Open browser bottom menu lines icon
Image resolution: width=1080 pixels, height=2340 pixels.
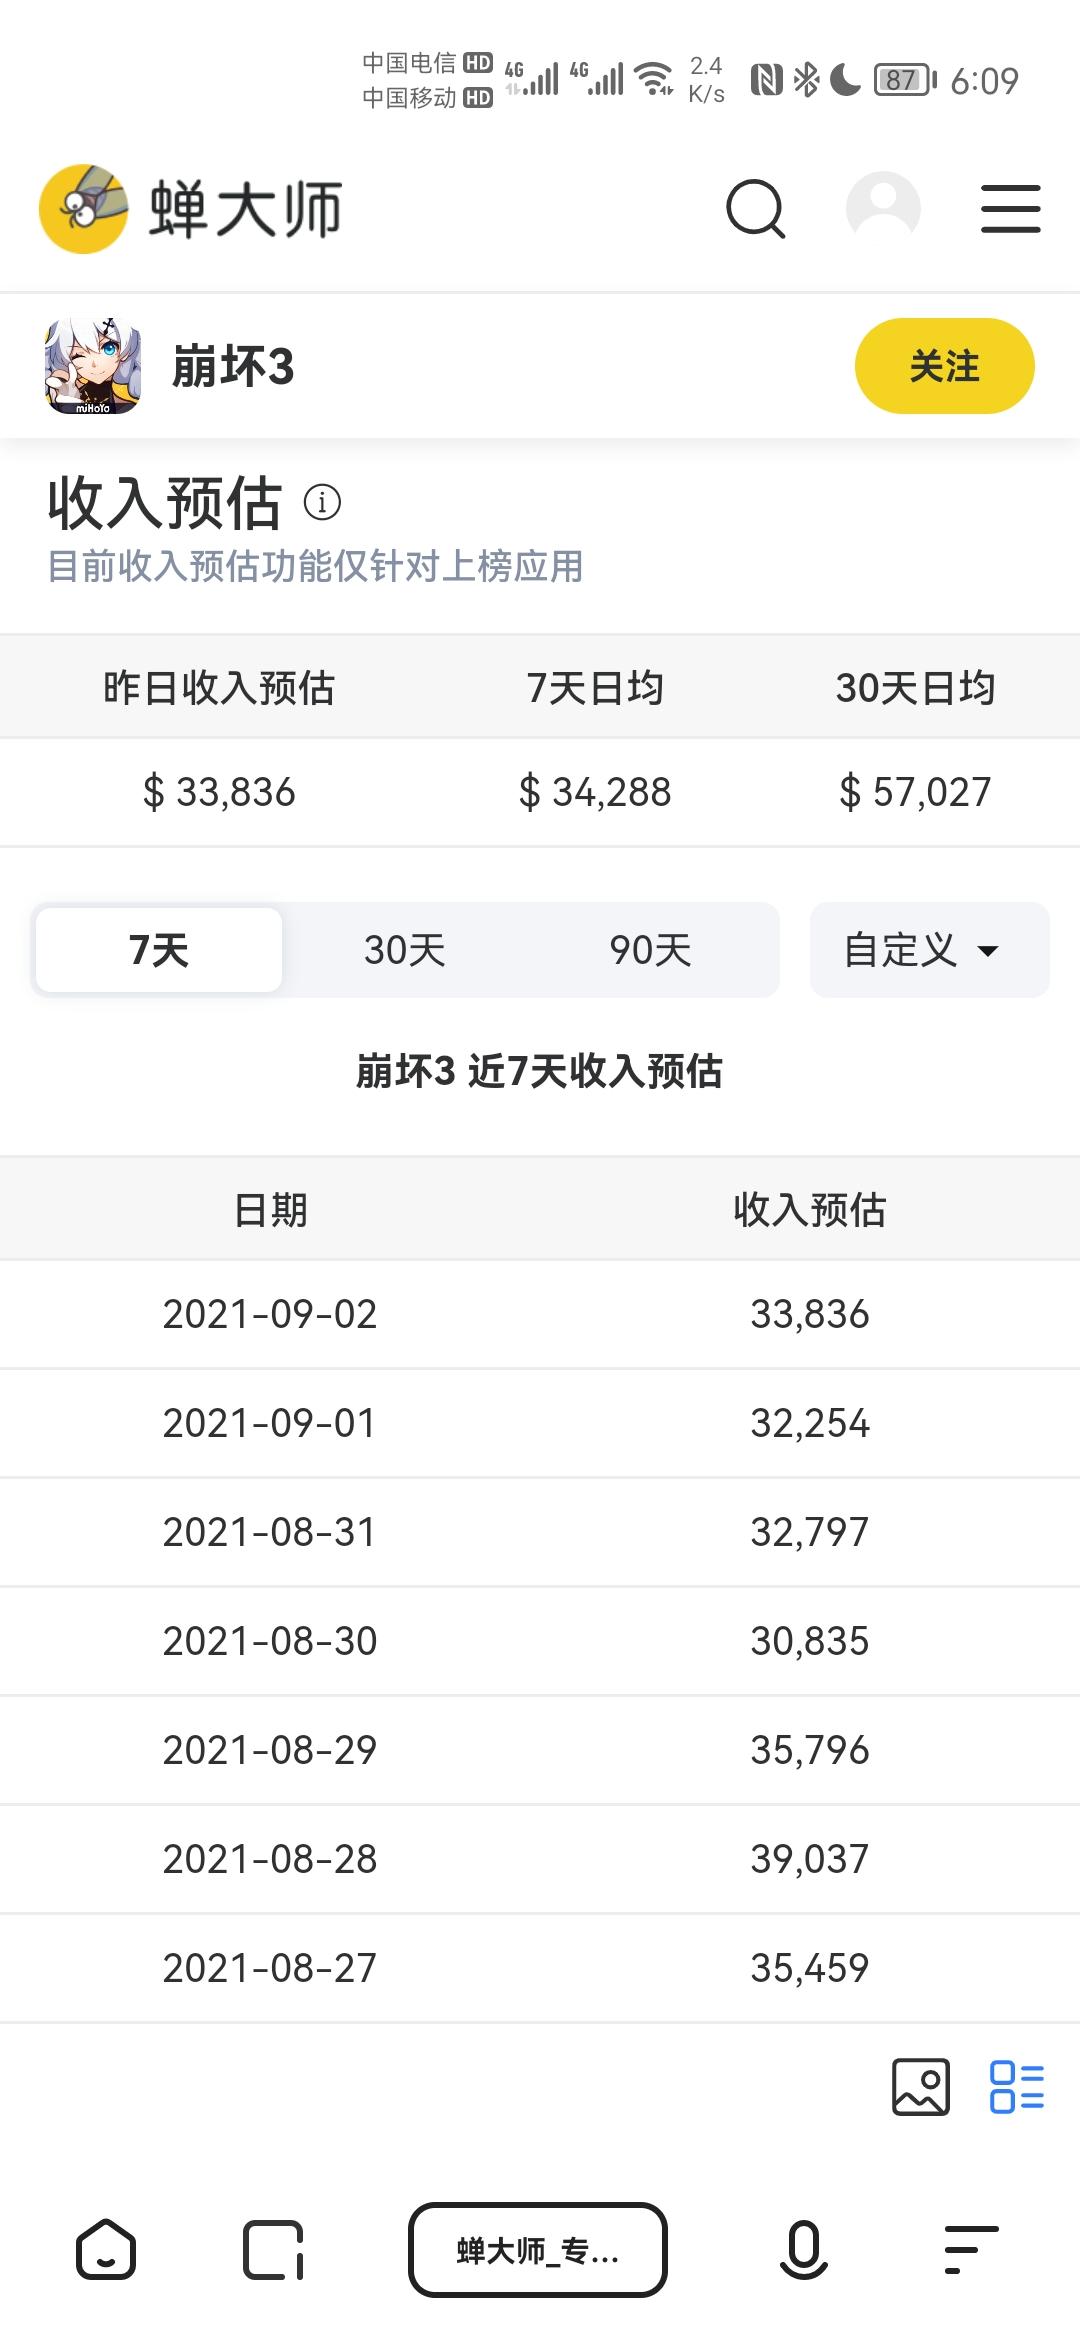(971, 2250)
